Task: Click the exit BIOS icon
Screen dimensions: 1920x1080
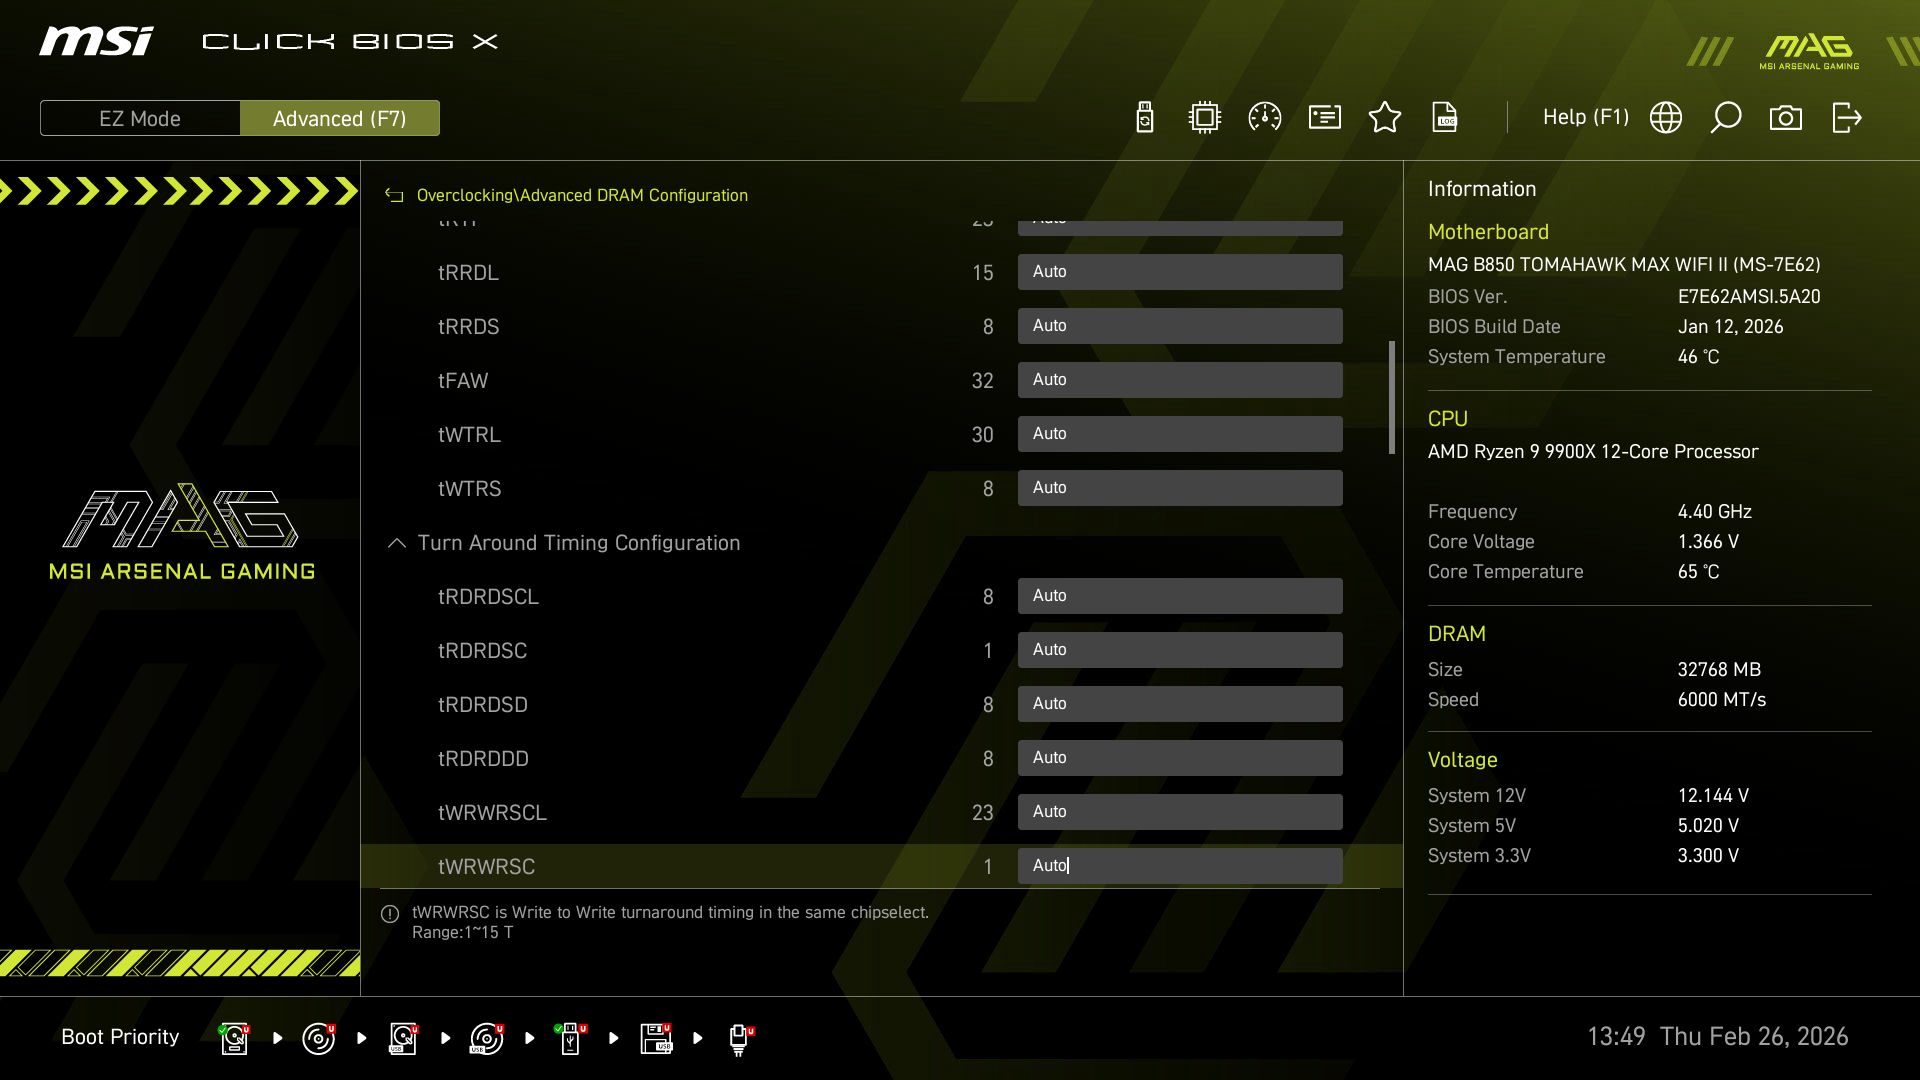Action: (x=1845, y=117)
